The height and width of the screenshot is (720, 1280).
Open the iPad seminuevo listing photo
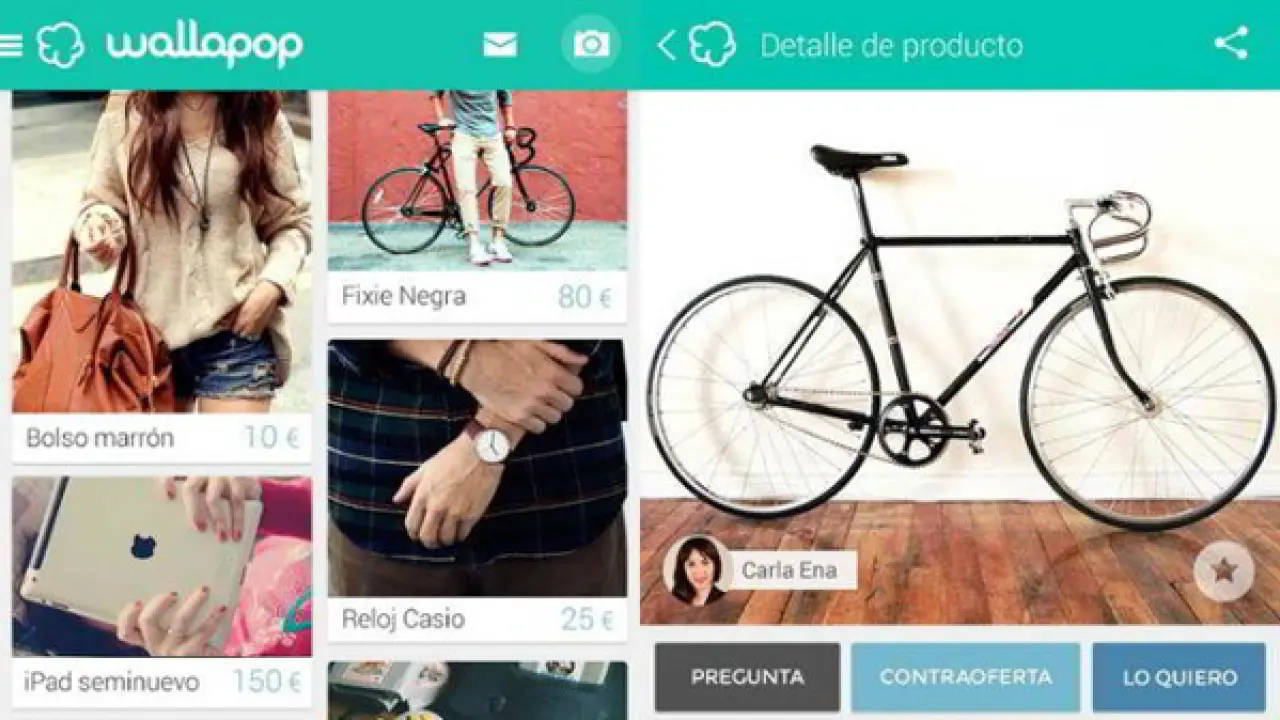point(162,566)
